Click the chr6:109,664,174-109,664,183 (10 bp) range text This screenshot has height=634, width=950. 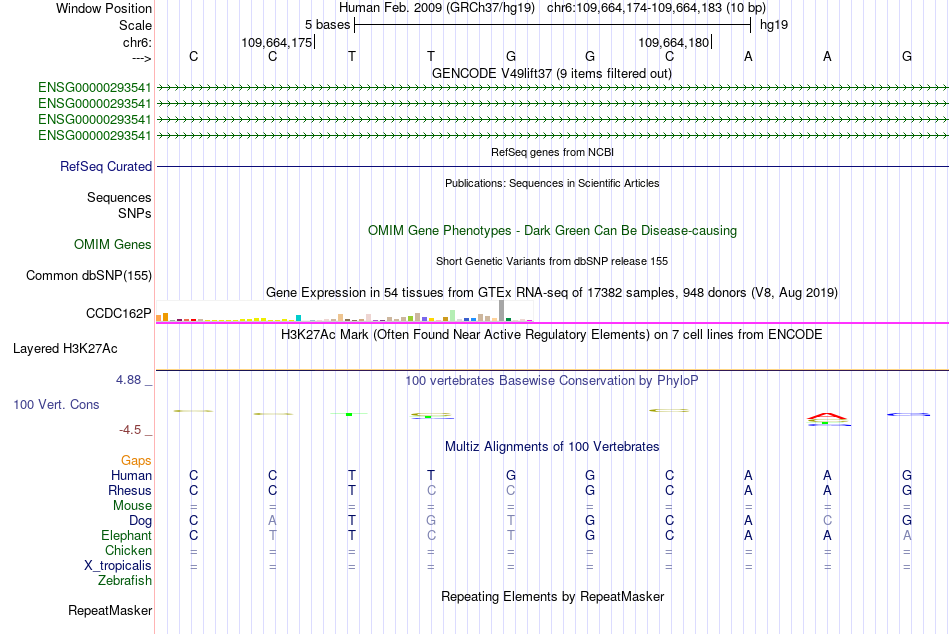point(656,8)
